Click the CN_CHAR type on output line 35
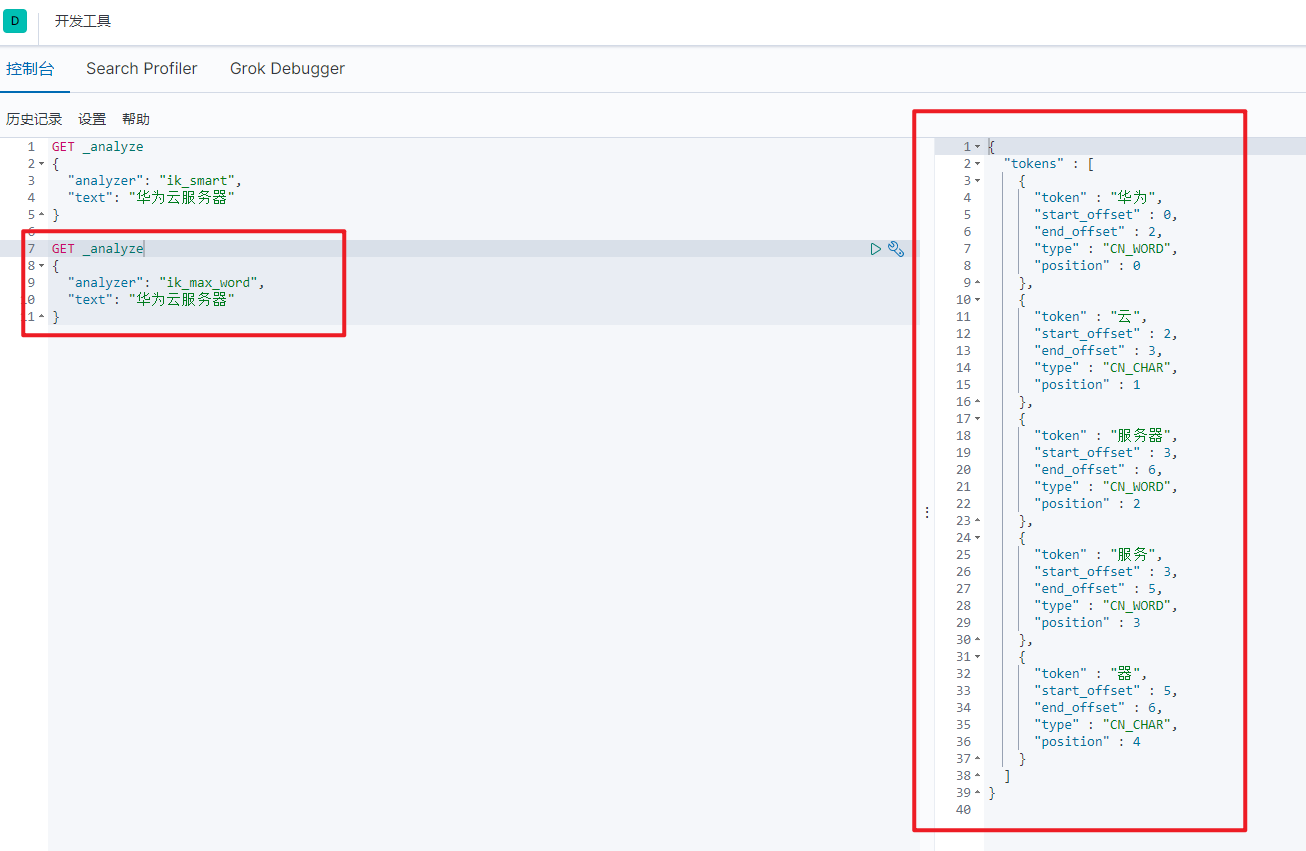This screenshot has width=1306, height=851. pos(1137,725)
